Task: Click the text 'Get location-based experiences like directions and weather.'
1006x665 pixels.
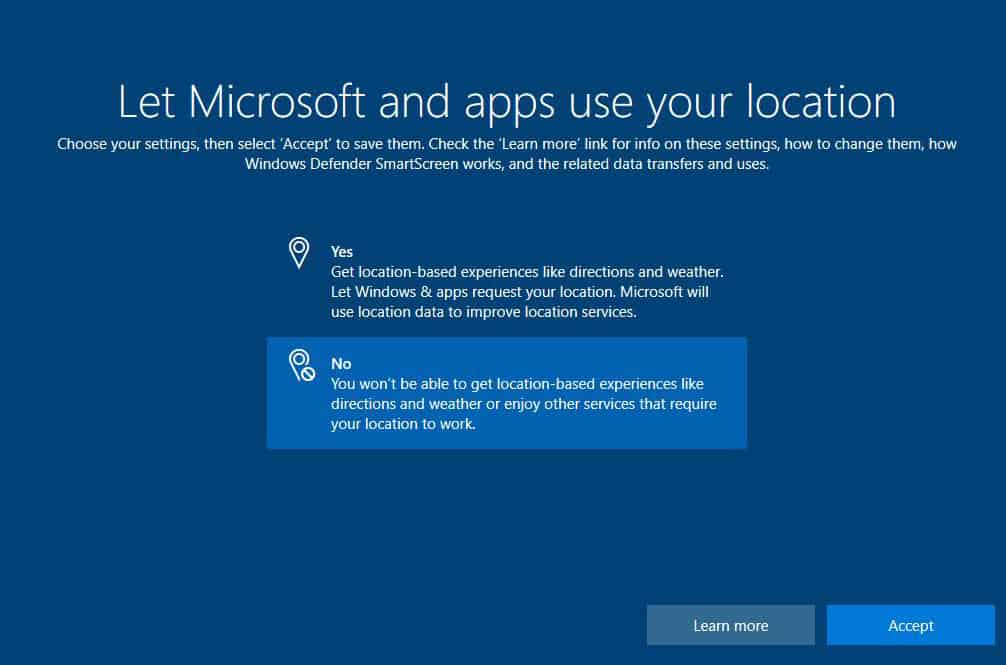Action: tap(527, 272)
